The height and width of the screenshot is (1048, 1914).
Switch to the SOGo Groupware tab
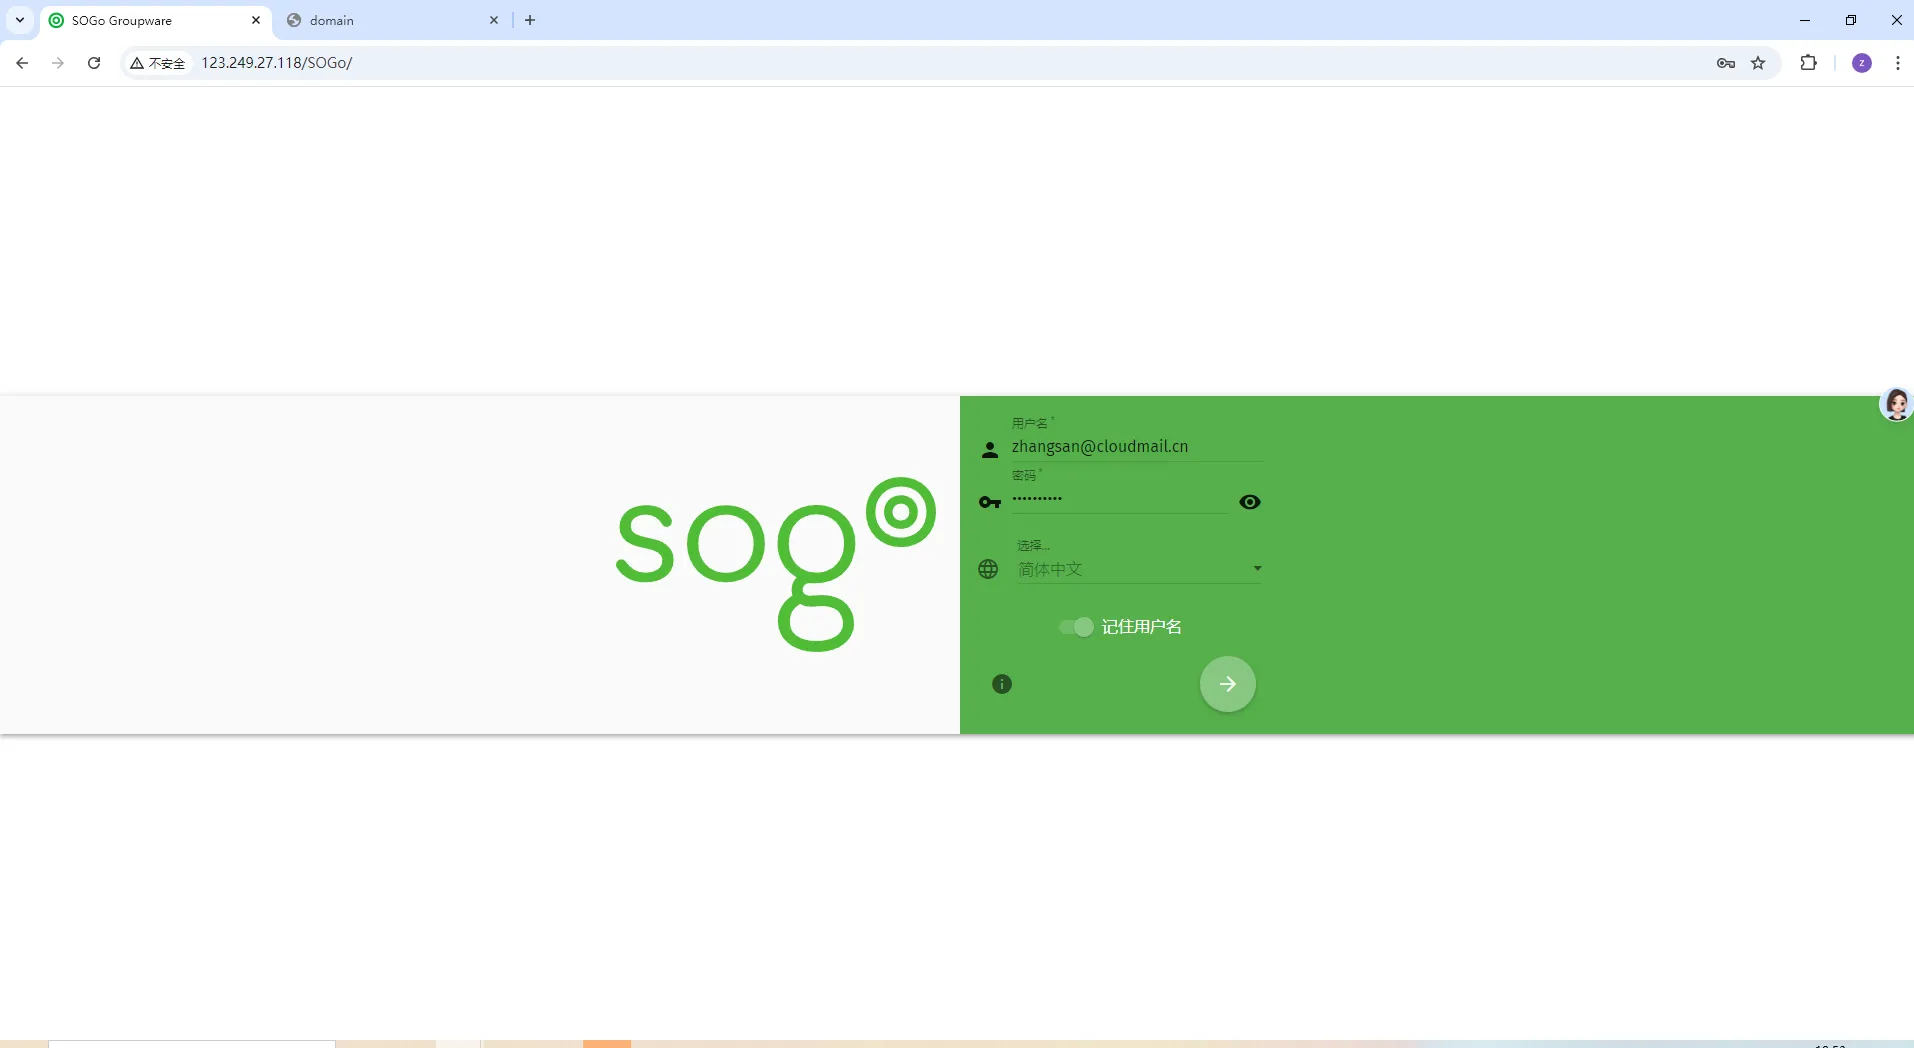[156, 21]
